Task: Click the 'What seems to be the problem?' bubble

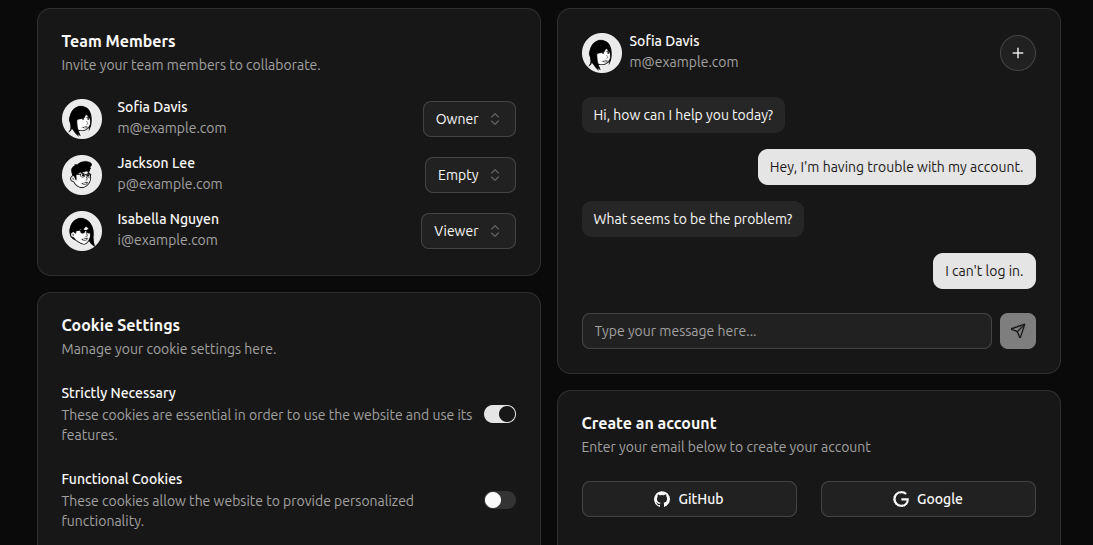Action: click(692, 219)
